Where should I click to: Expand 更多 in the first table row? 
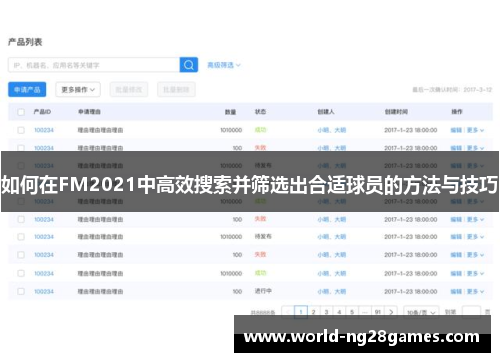click(475, 130)
